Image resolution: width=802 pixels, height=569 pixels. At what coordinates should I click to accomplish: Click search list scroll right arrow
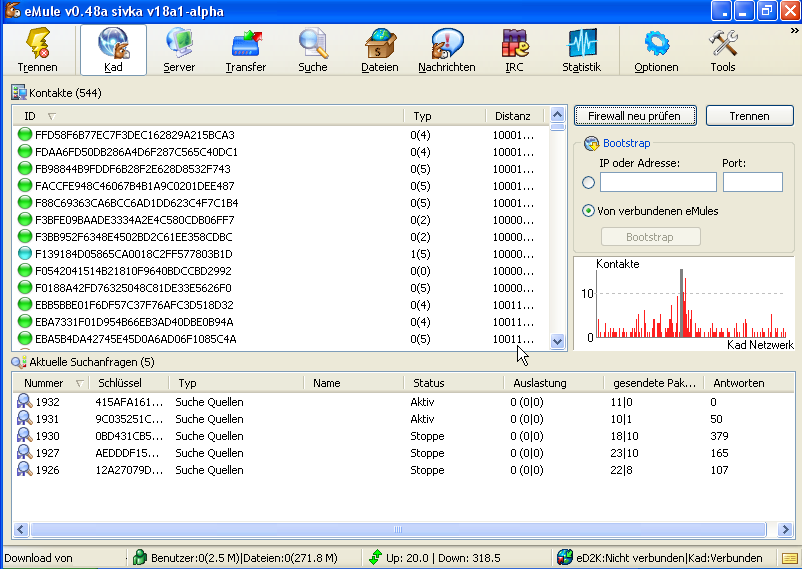[x=785, y=529]
